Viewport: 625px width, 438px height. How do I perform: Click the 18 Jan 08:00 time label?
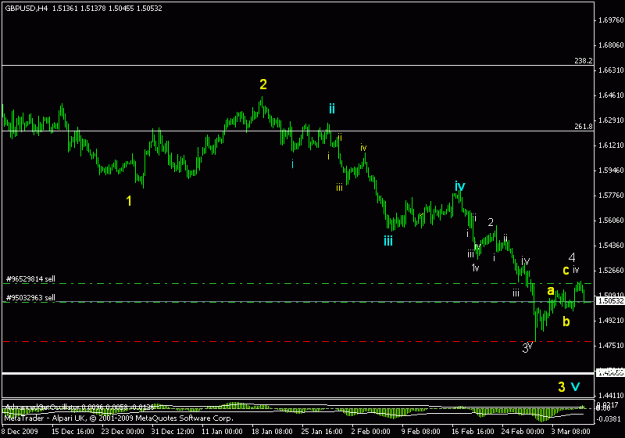[272, 432]
